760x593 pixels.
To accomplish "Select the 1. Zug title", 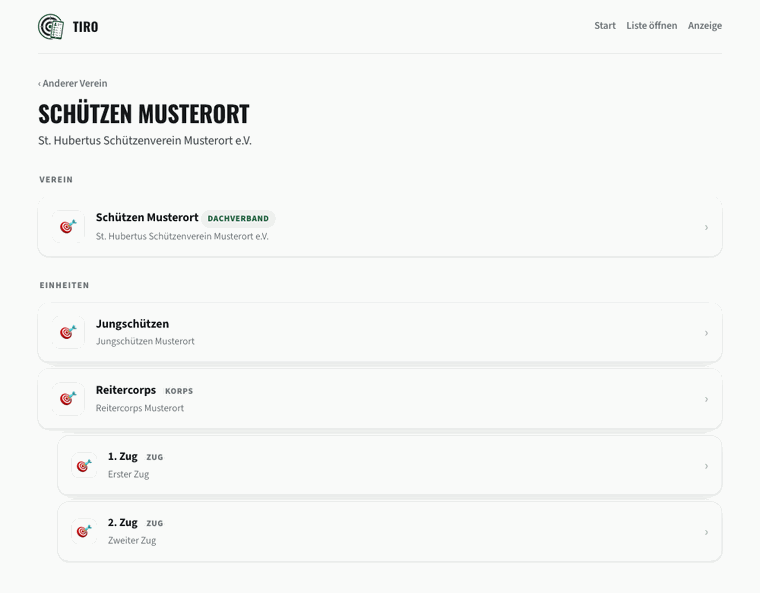I will (123, 456).
